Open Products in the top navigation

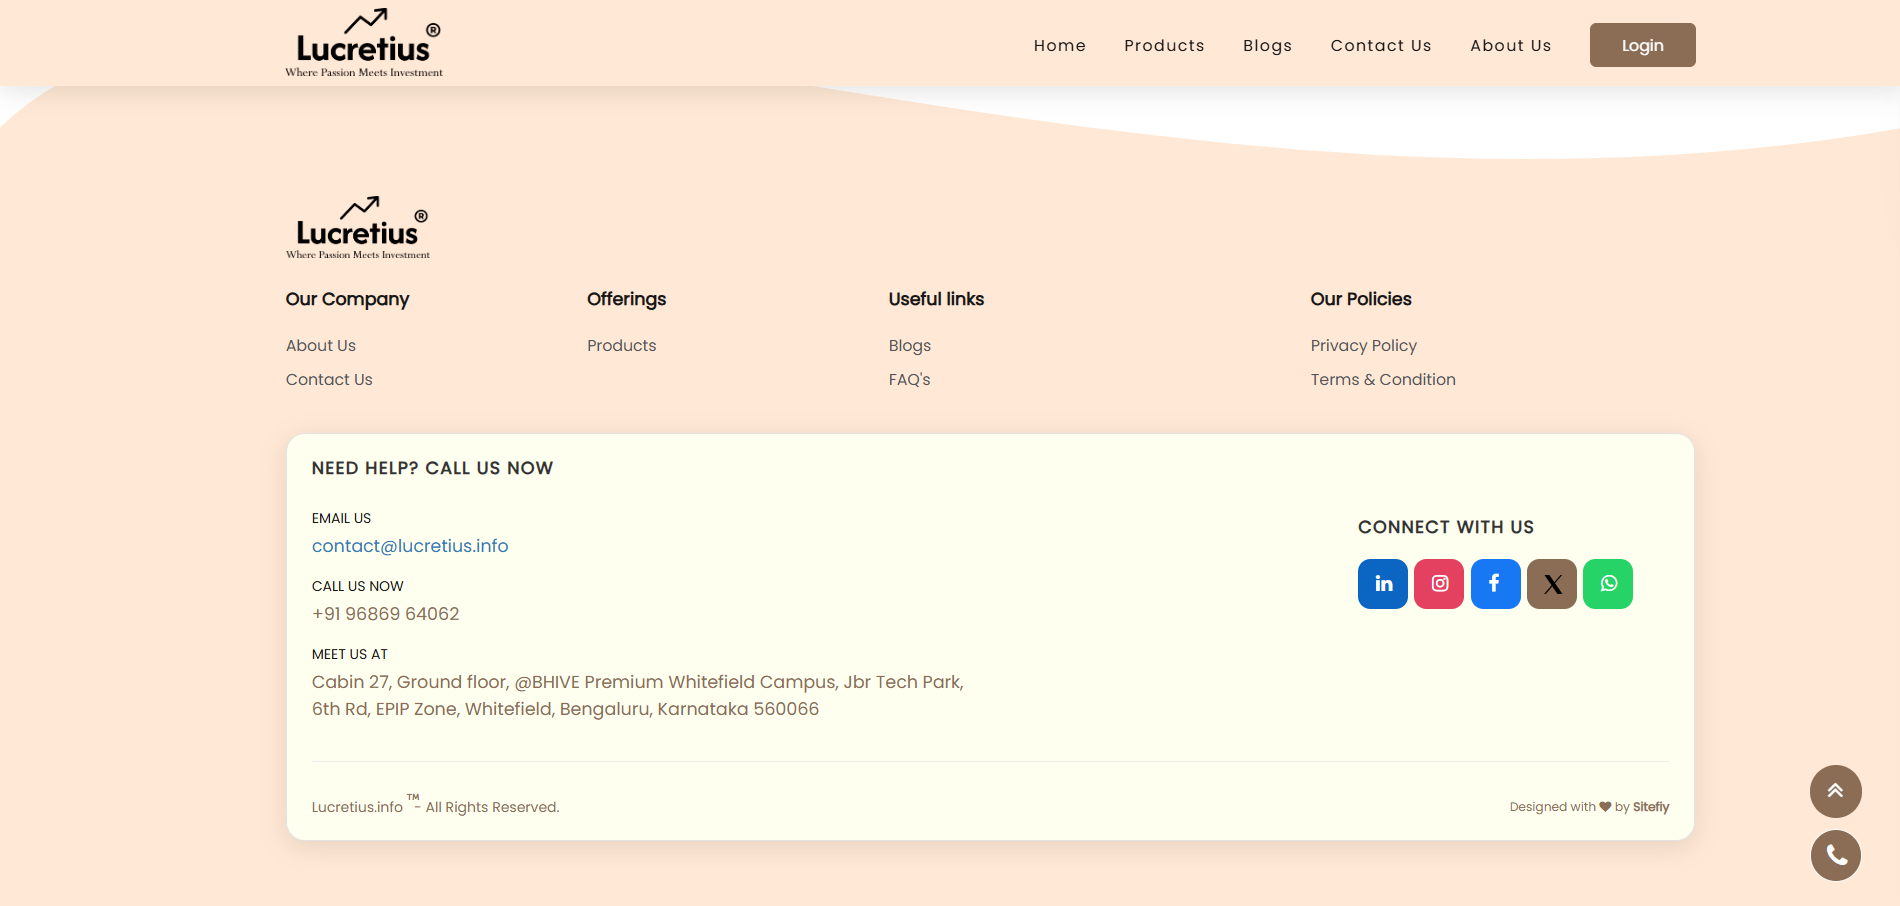click(x=1164, y=46)
